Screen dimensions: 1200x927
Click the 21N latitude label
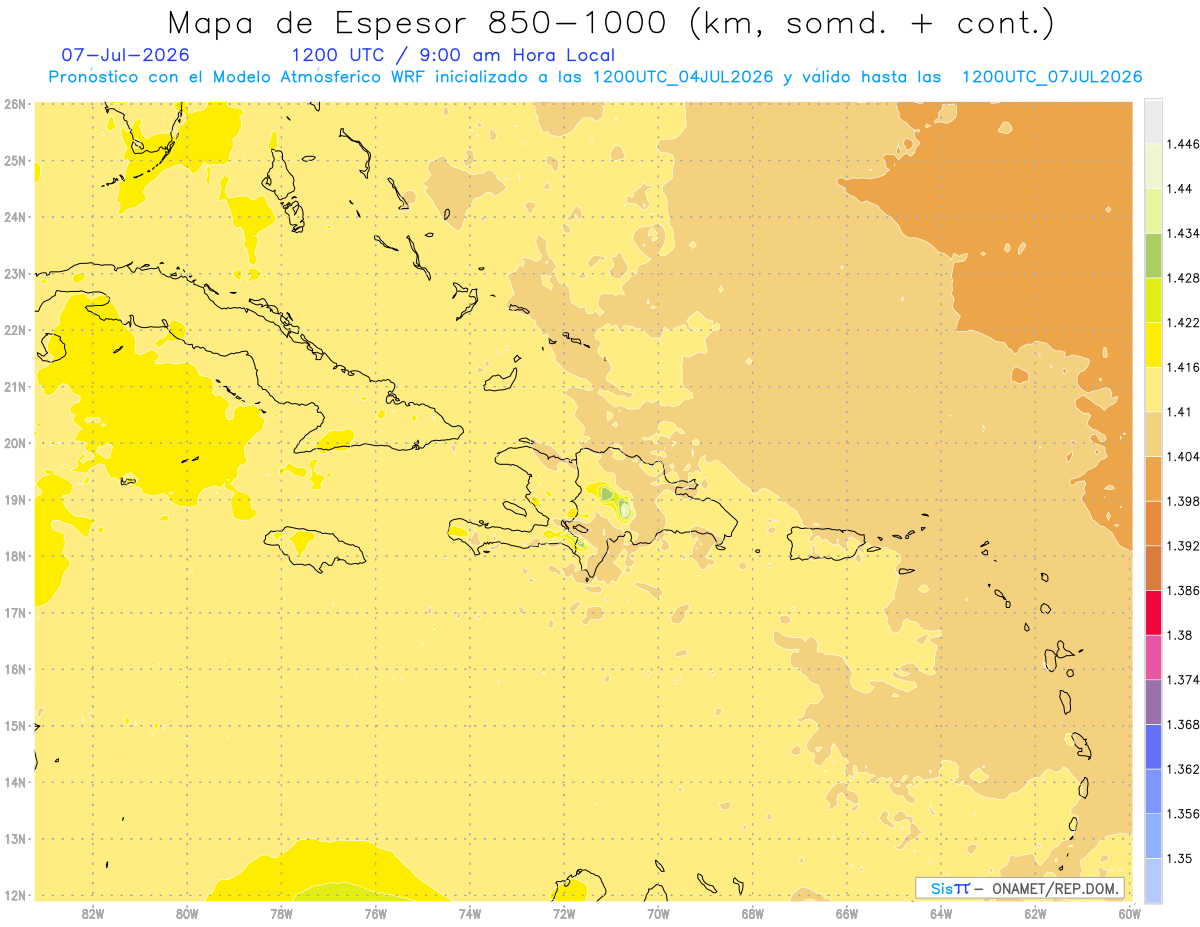pos(15,386)
